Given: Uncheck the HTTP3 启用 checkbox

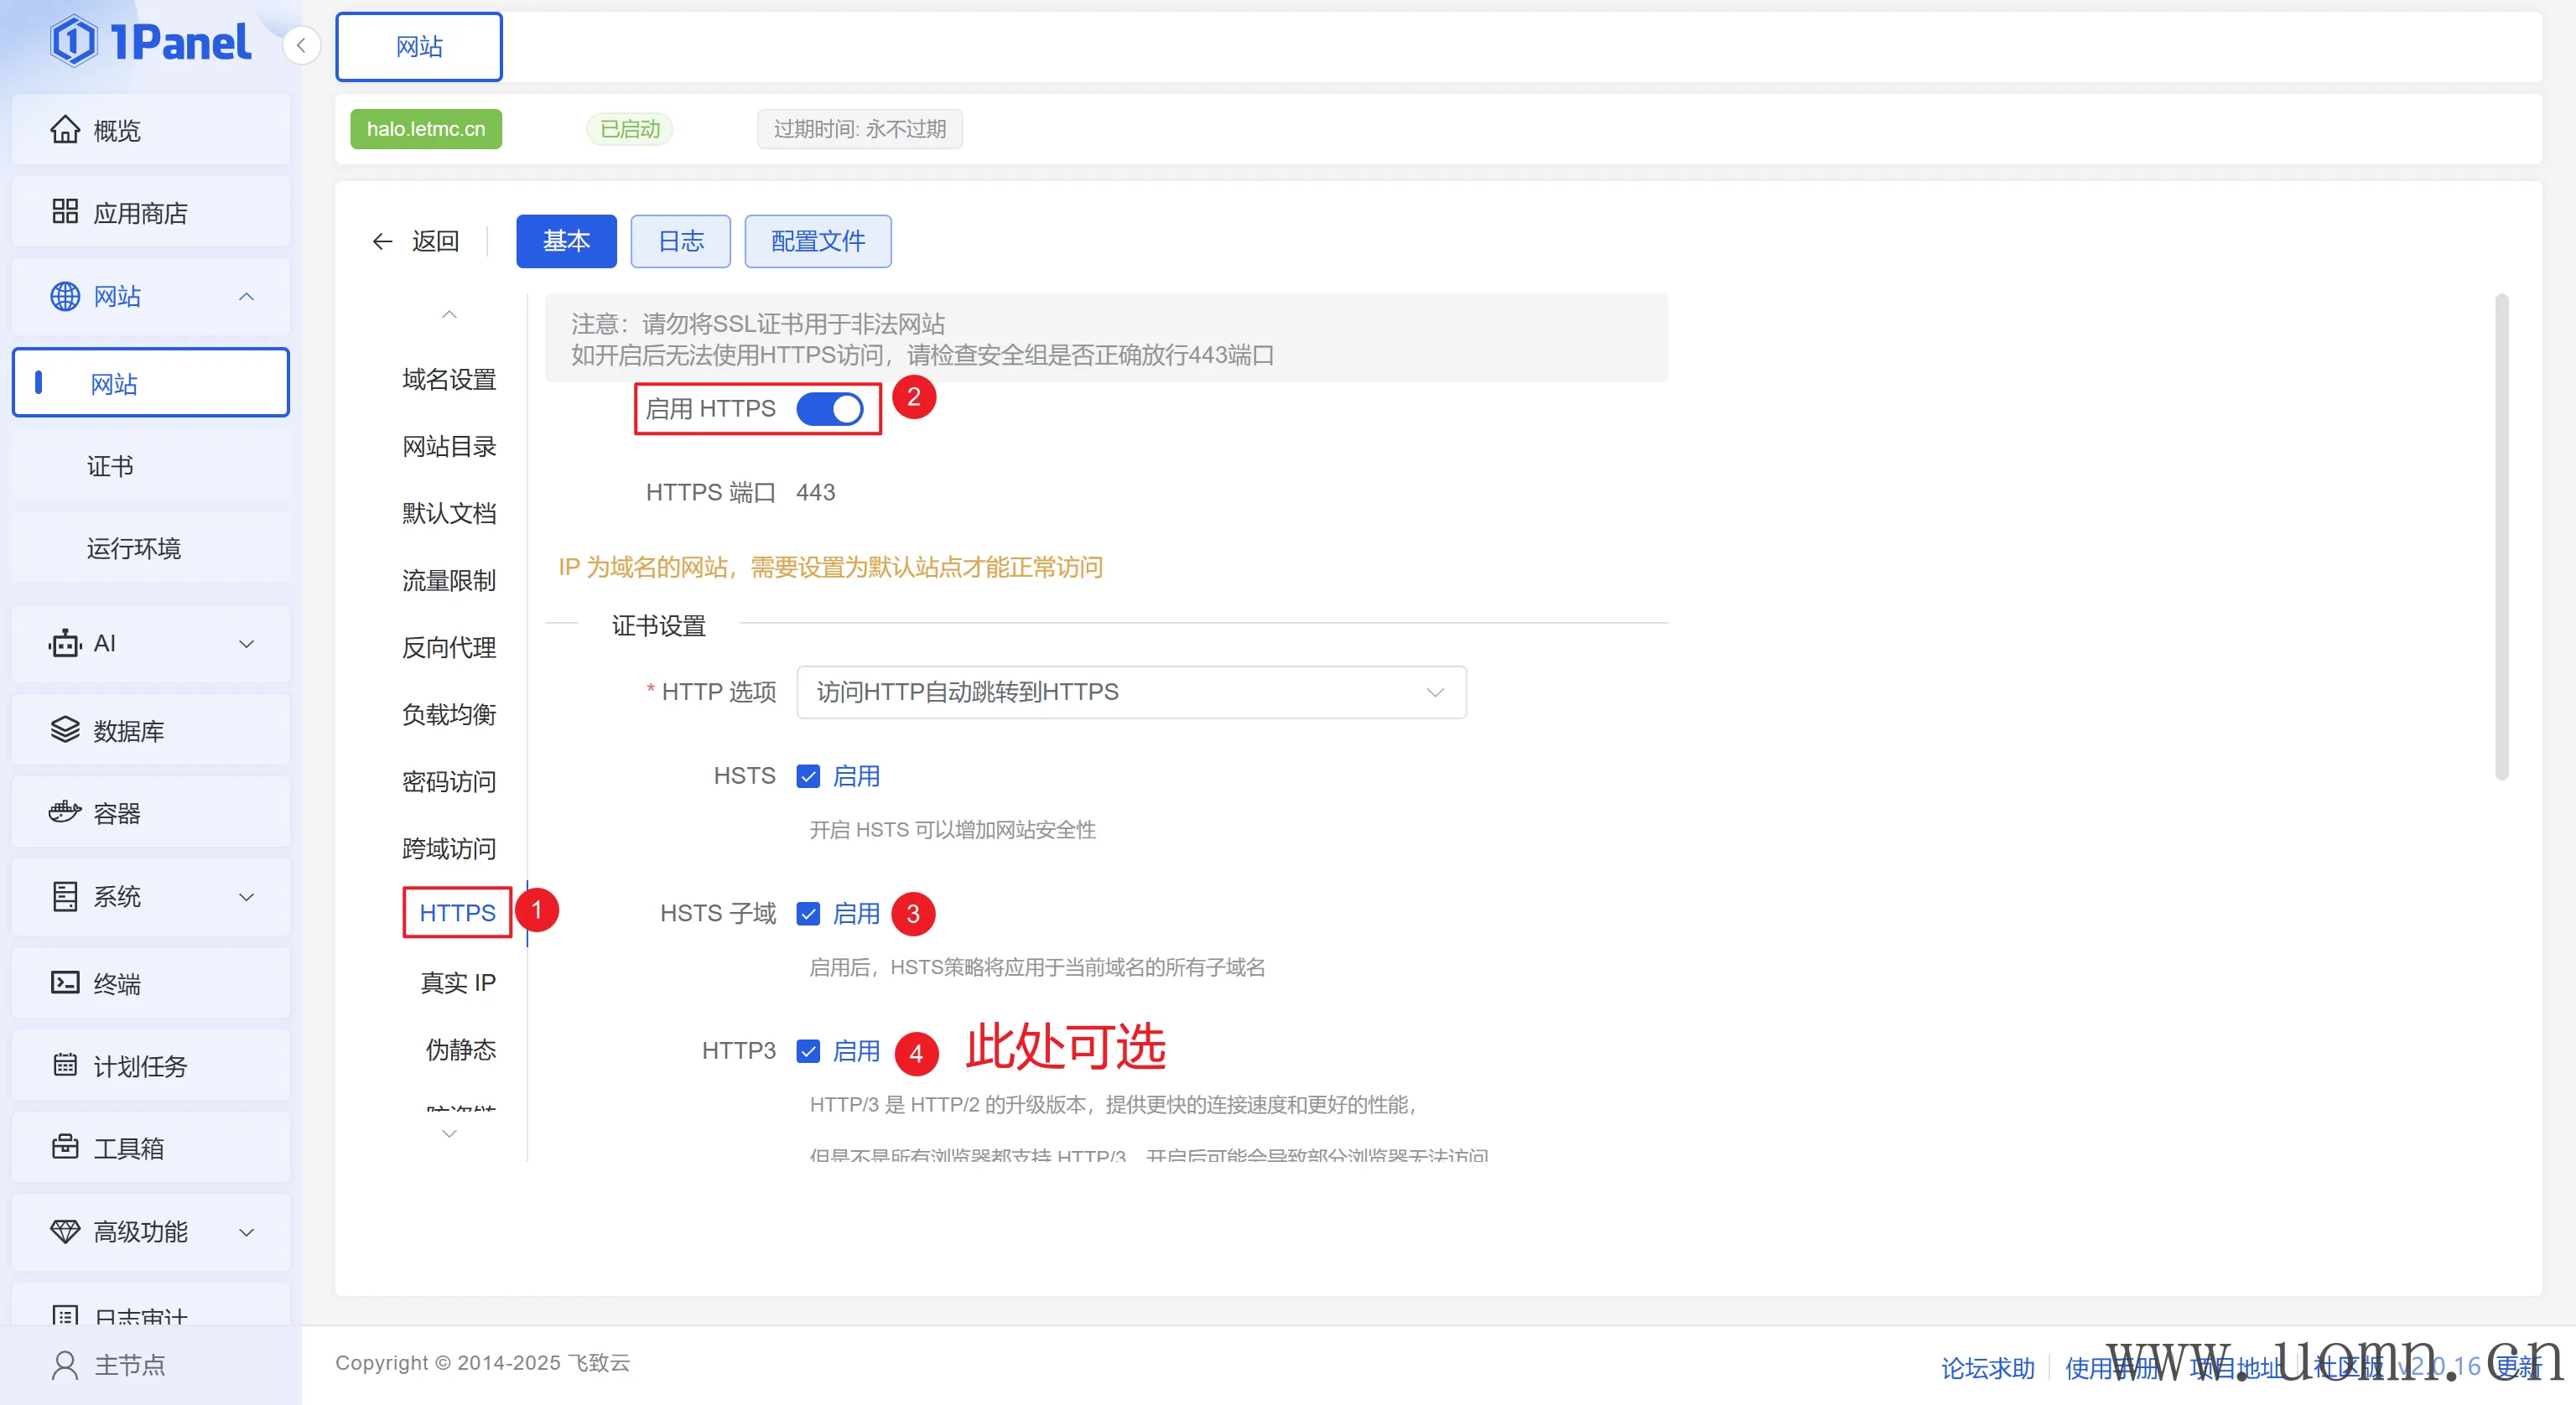Looking at the screenshot, I should [808, 1051].
